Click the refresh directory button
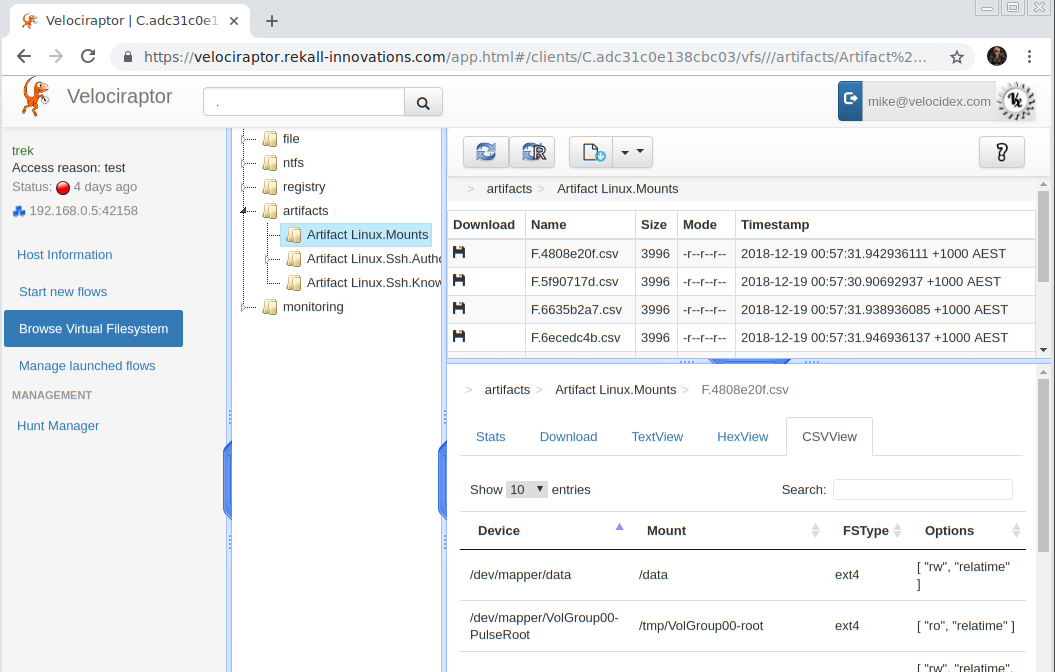1055x672 pixels. [x=486, y=152]
